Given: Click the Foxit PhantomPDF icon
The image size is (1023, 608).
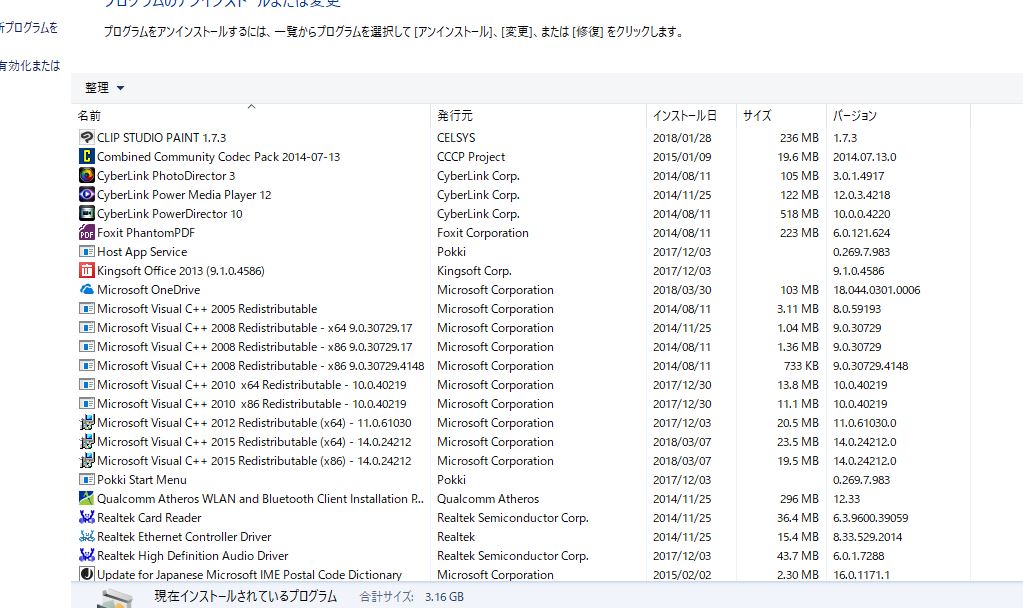Looking at the screenshot, I should tap(87, 233).
